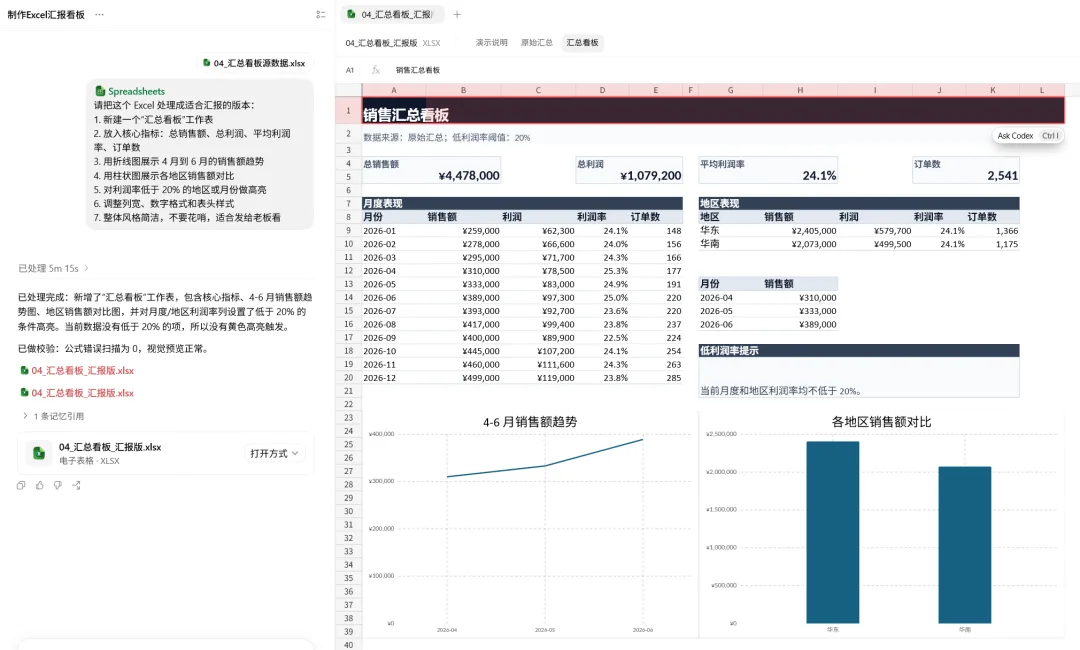Click the 平均利润率 value 24.1%
This screenshot has width=1080, height=650.
(x=819, y=176)
